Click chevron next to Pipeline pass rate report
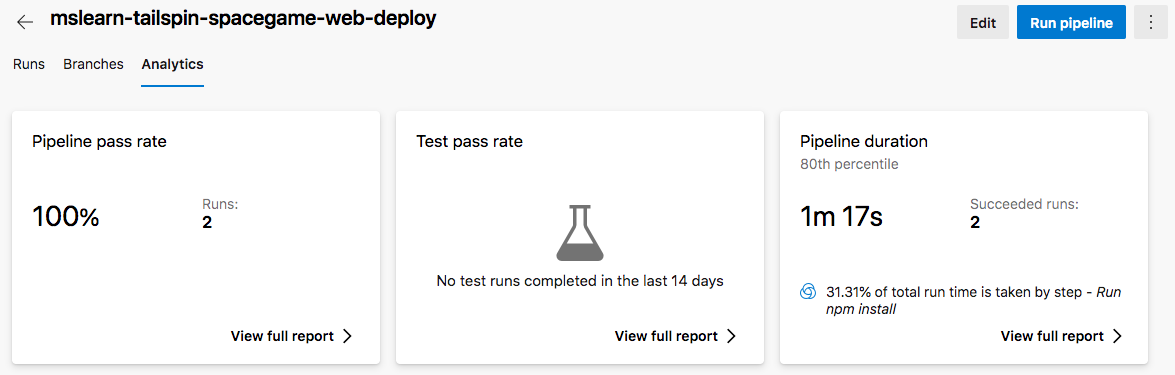The height and width of the screenshot is (375, 1175). (347, 336)
